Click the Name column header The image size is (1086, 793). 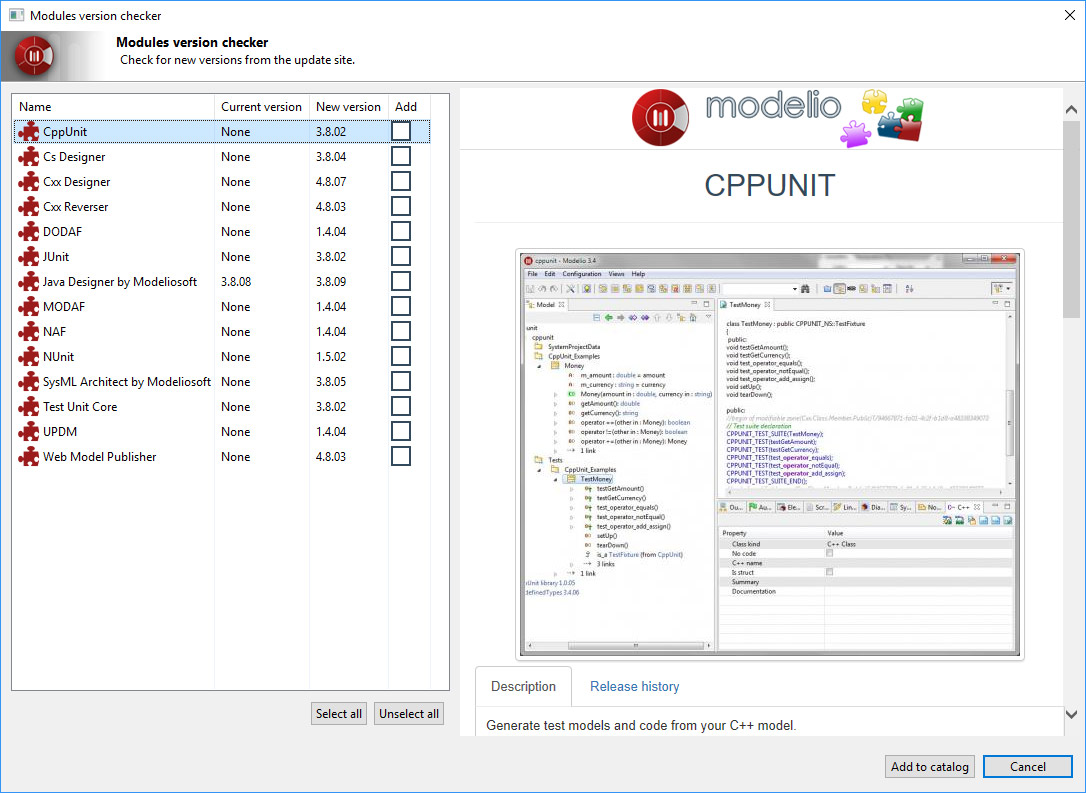tap(114, 107)
